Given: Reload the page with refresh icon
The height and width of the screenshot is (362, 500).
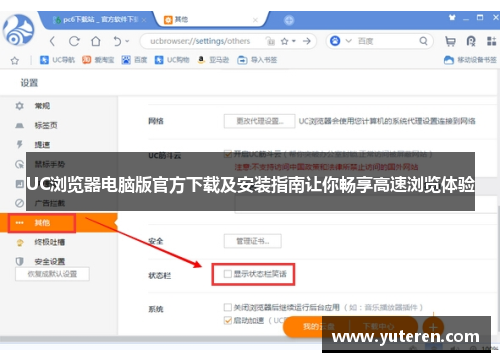Looking at the screenshot, I should (x=74, y=41).
